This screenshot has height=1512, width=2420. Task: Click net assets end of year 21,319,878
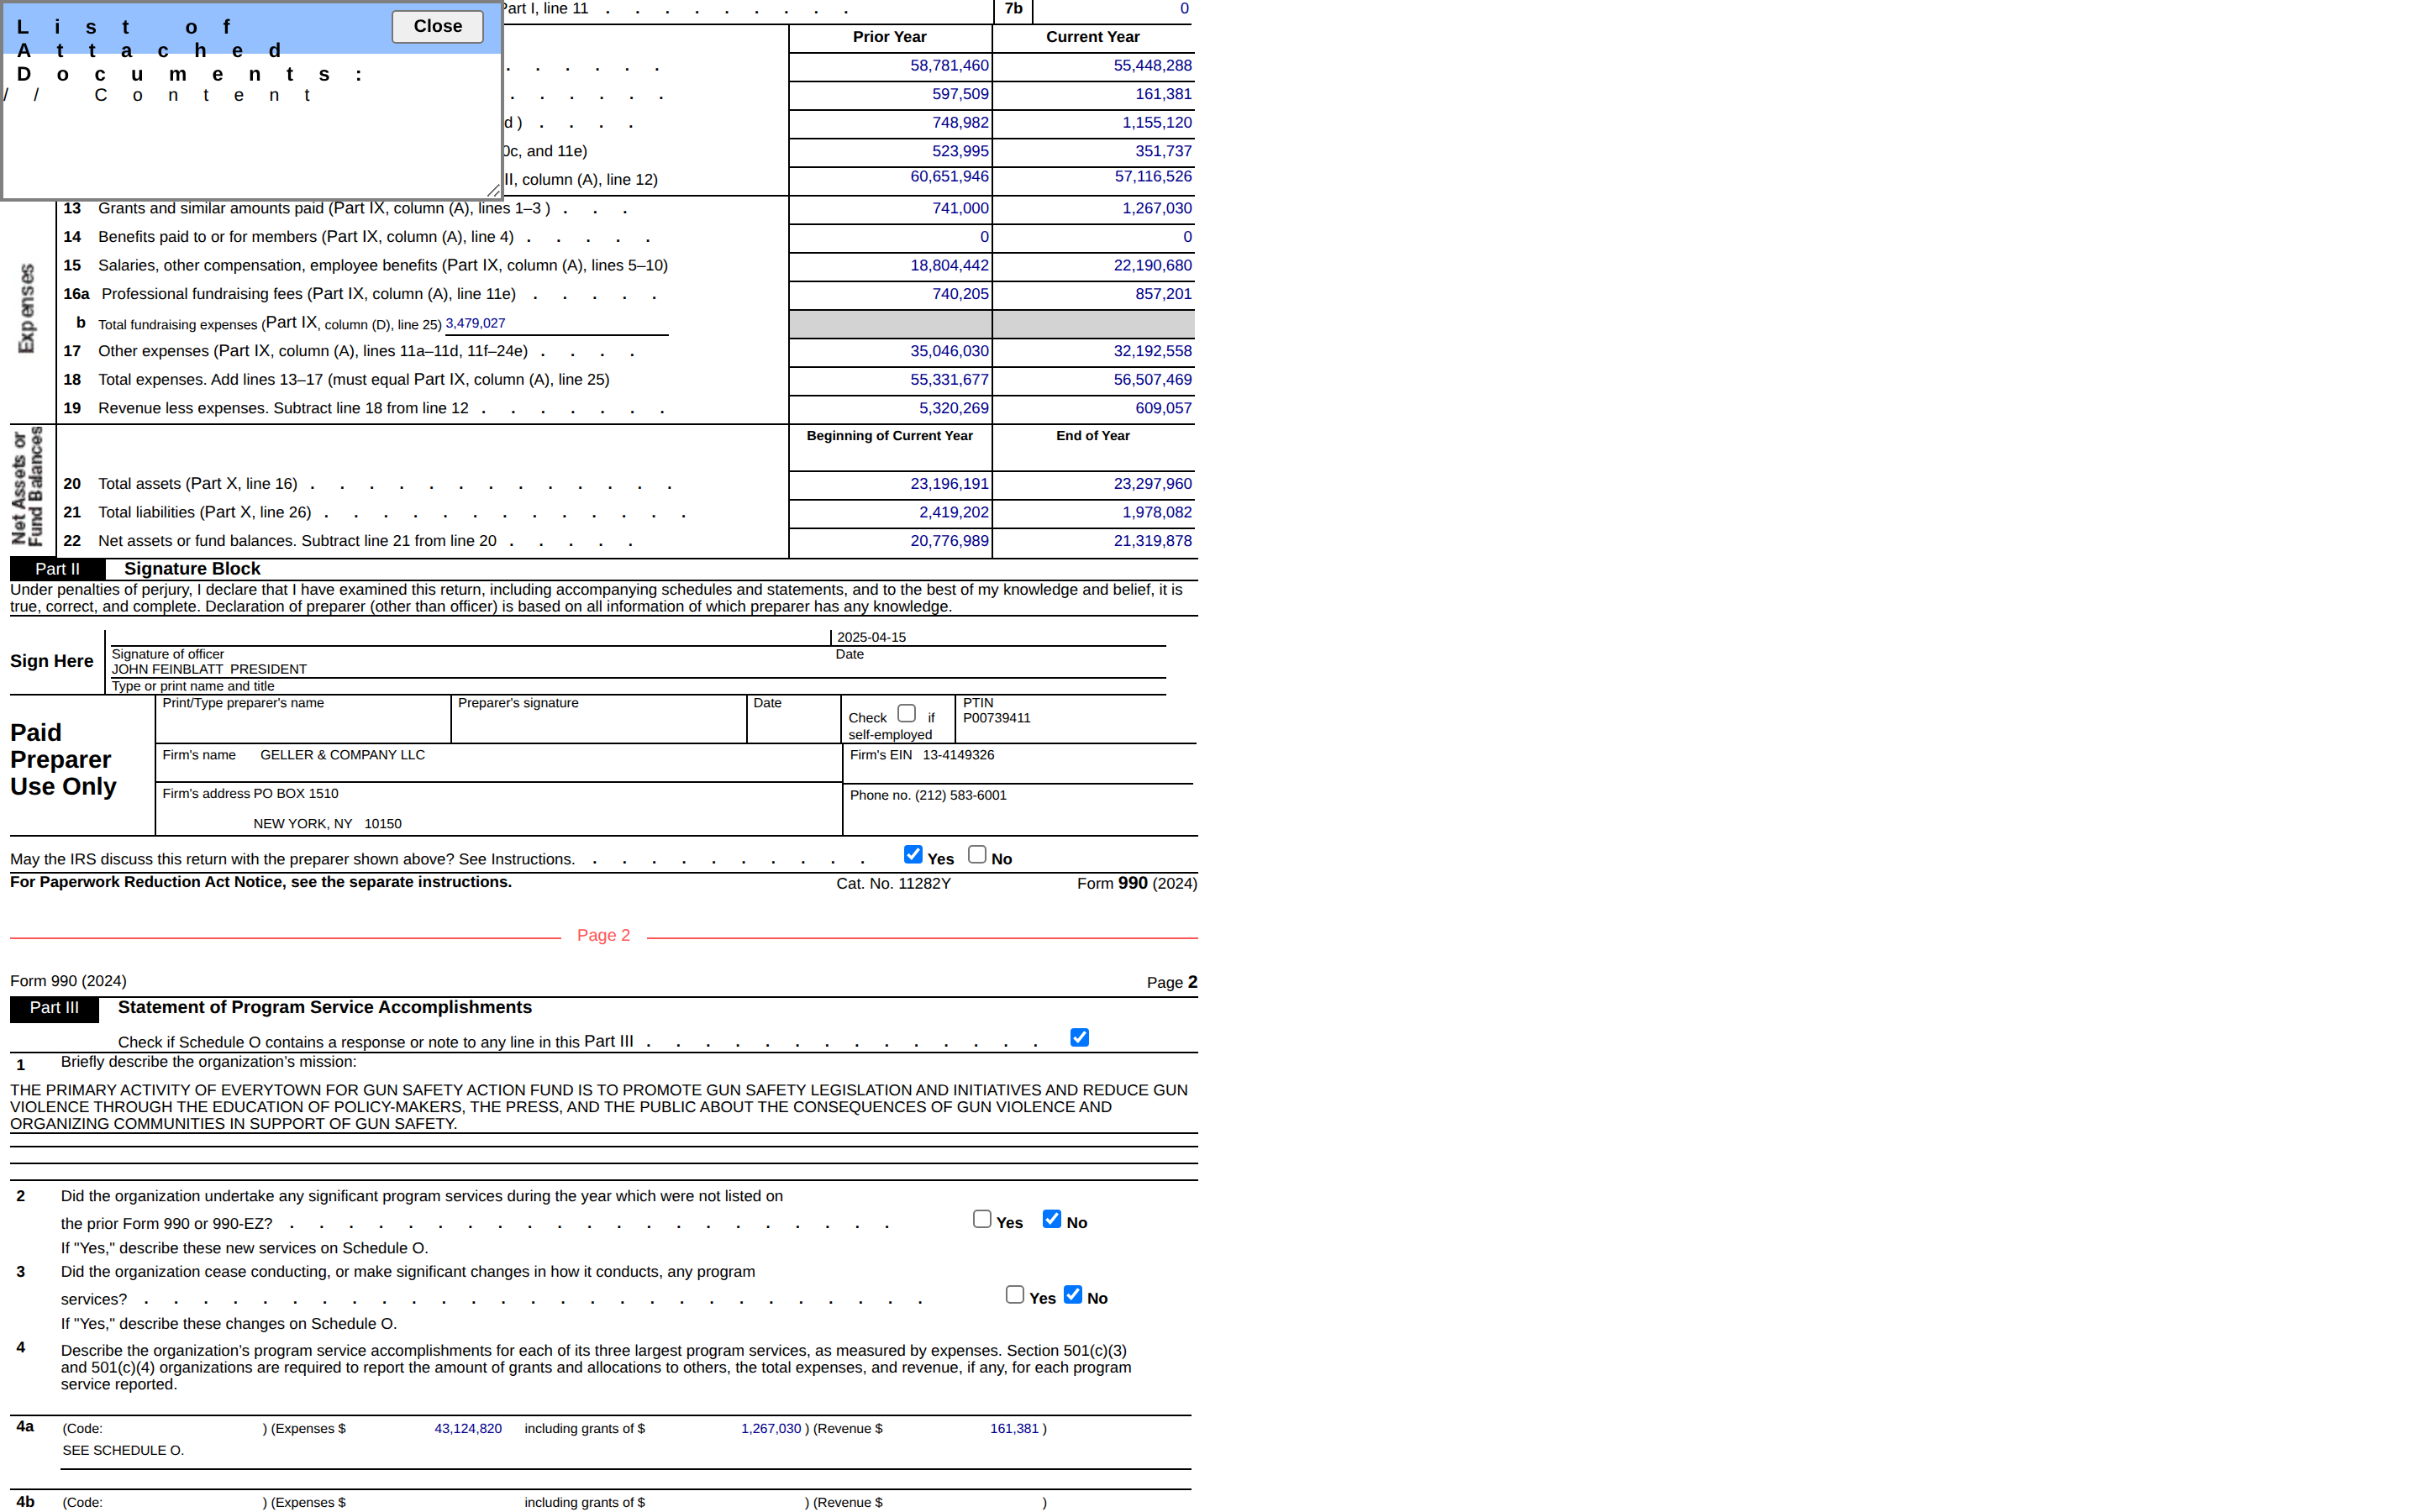[x=1152, y=540]
